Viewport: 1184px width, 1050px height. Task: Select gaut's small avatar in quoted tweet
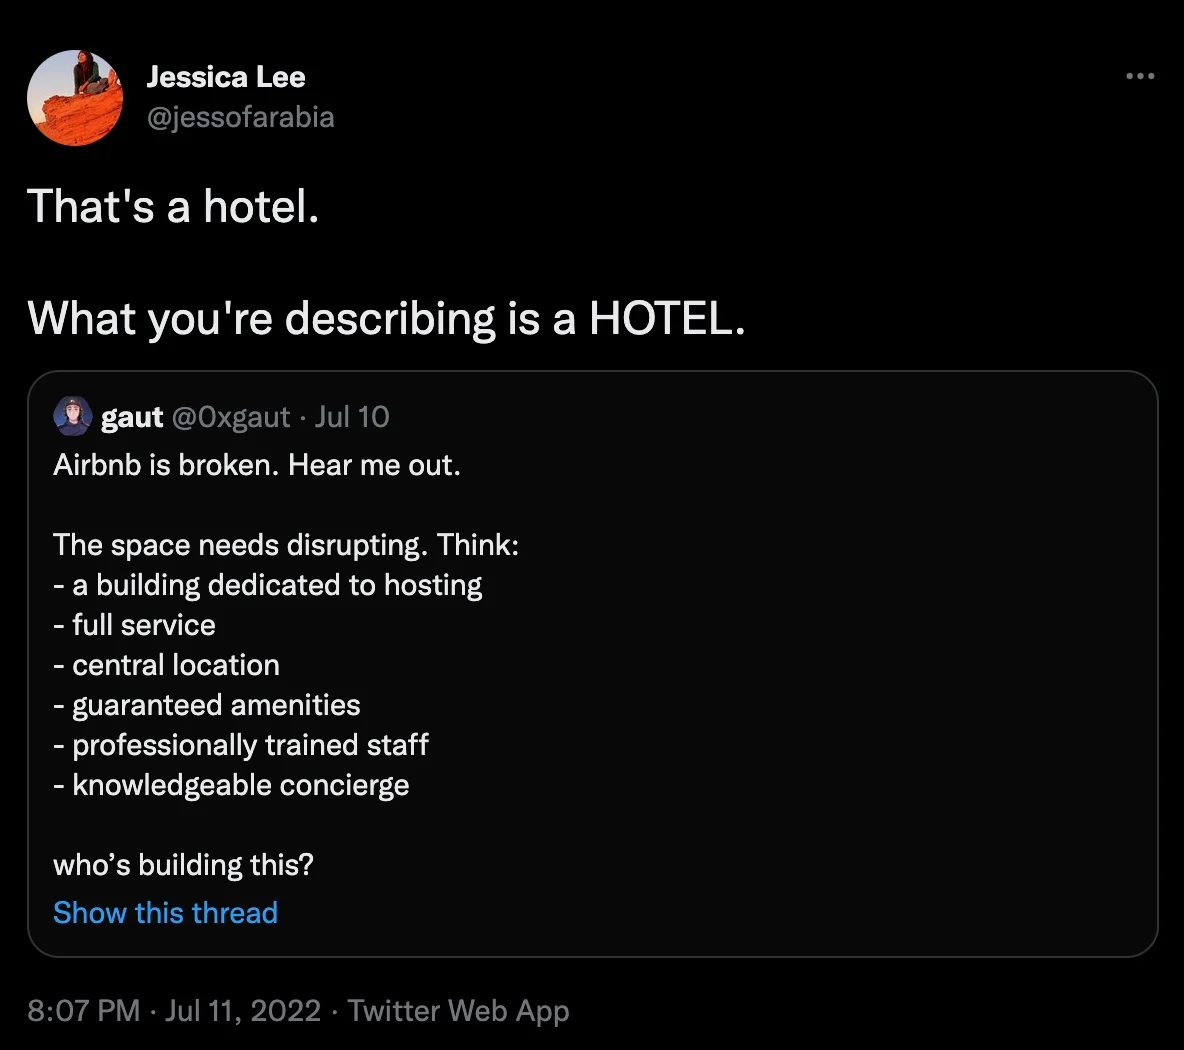(71, 416)
